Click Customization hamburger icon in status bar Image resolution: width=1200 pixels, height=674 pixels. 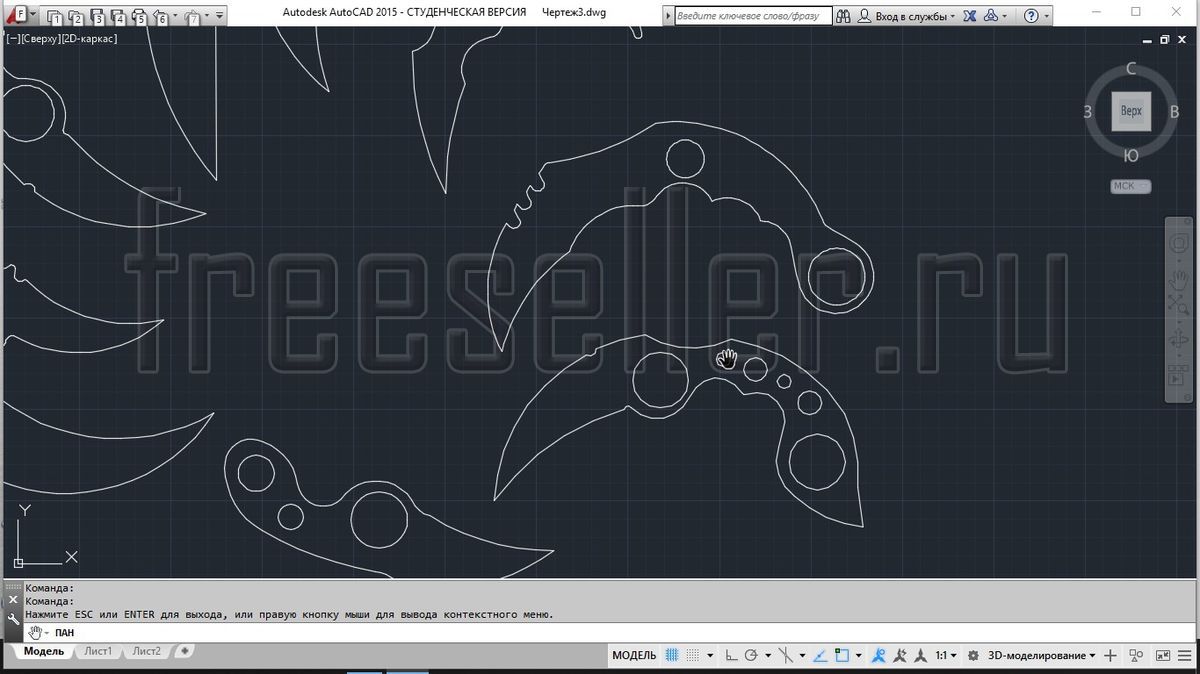[x=1188, y=656]
